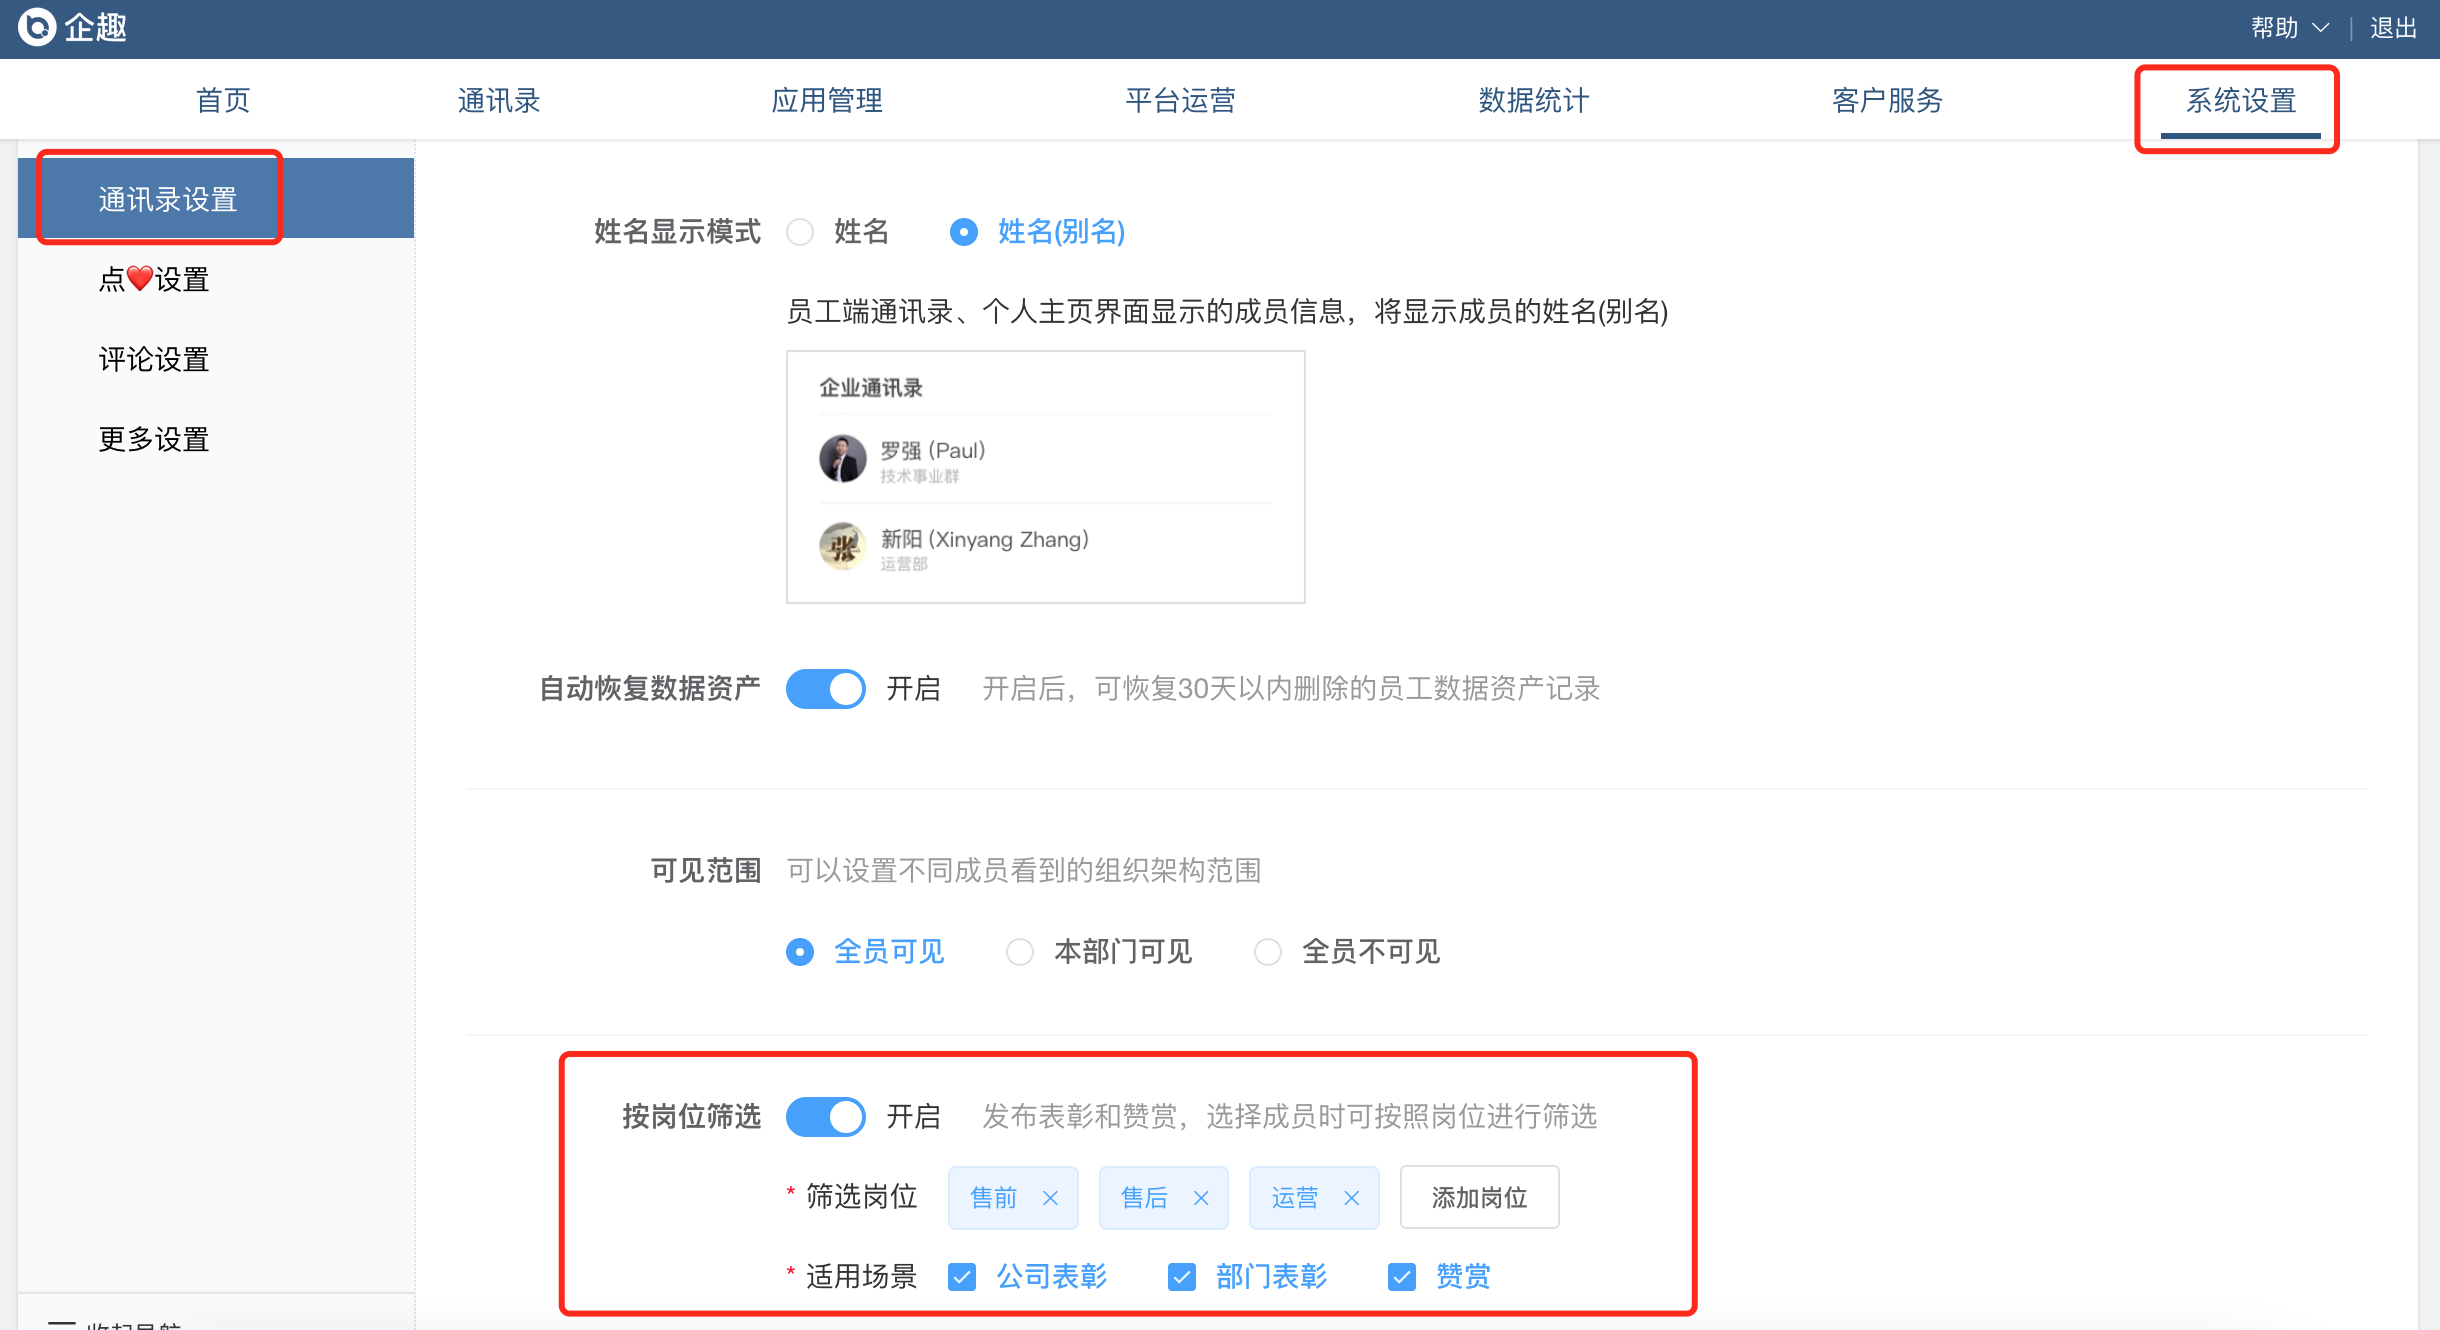Expand the 帮助 dropdown menu
Image resolution: width=2440 pixels, height=1330 pixels.
[2289, 28]
